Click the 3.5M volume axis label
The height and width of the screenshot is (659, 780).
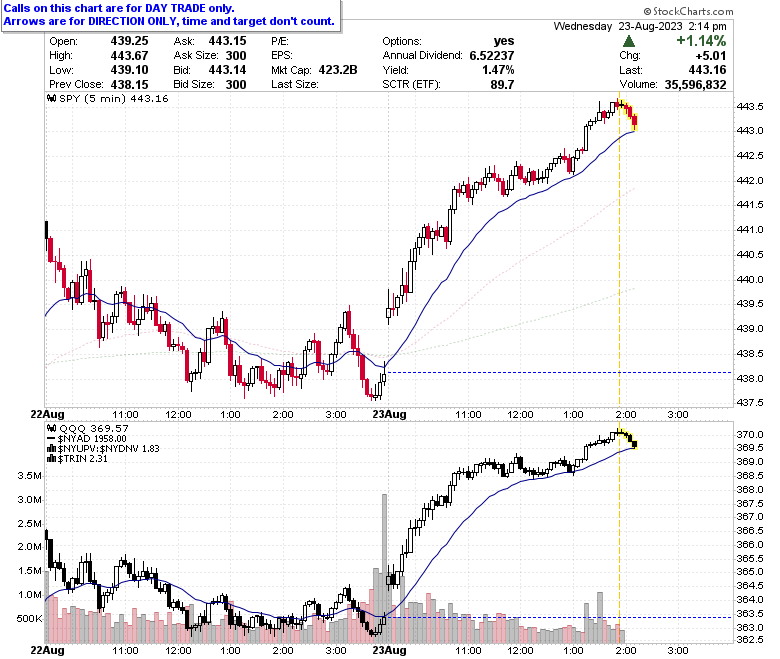[29, 475]
